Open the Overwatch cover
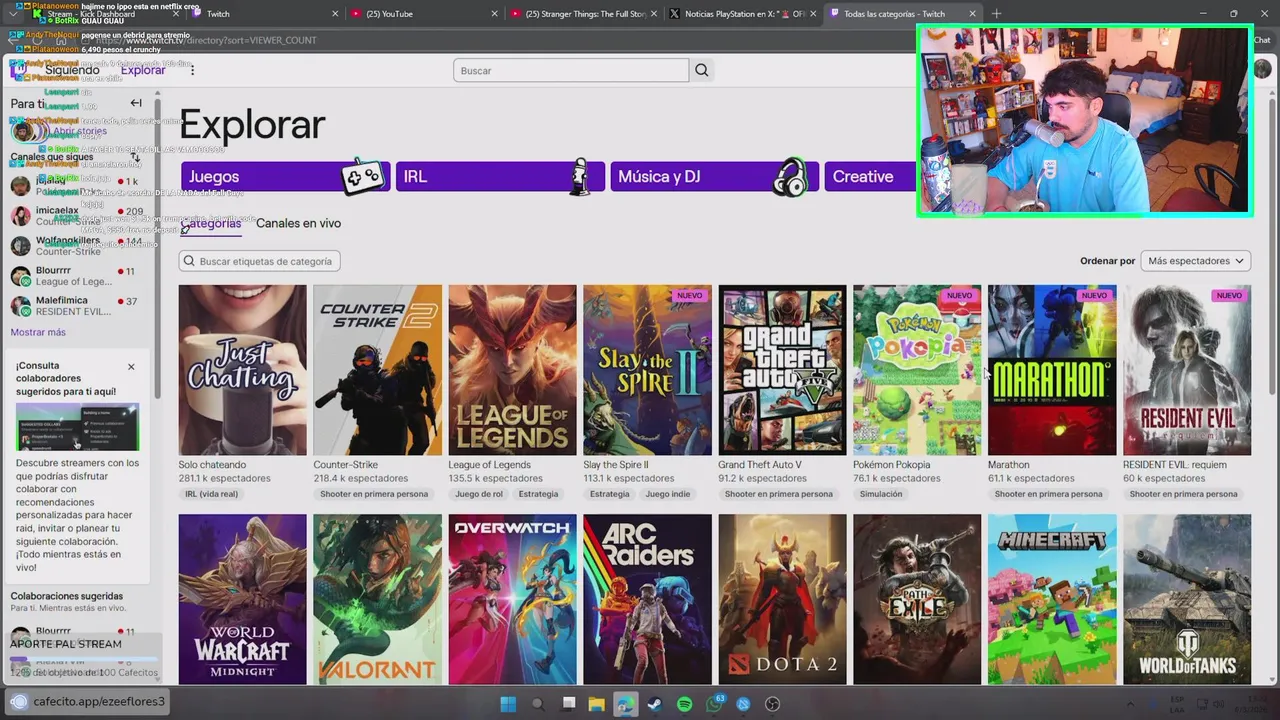The height and width of the screenshot is (720, 1280). coord(512,599)
